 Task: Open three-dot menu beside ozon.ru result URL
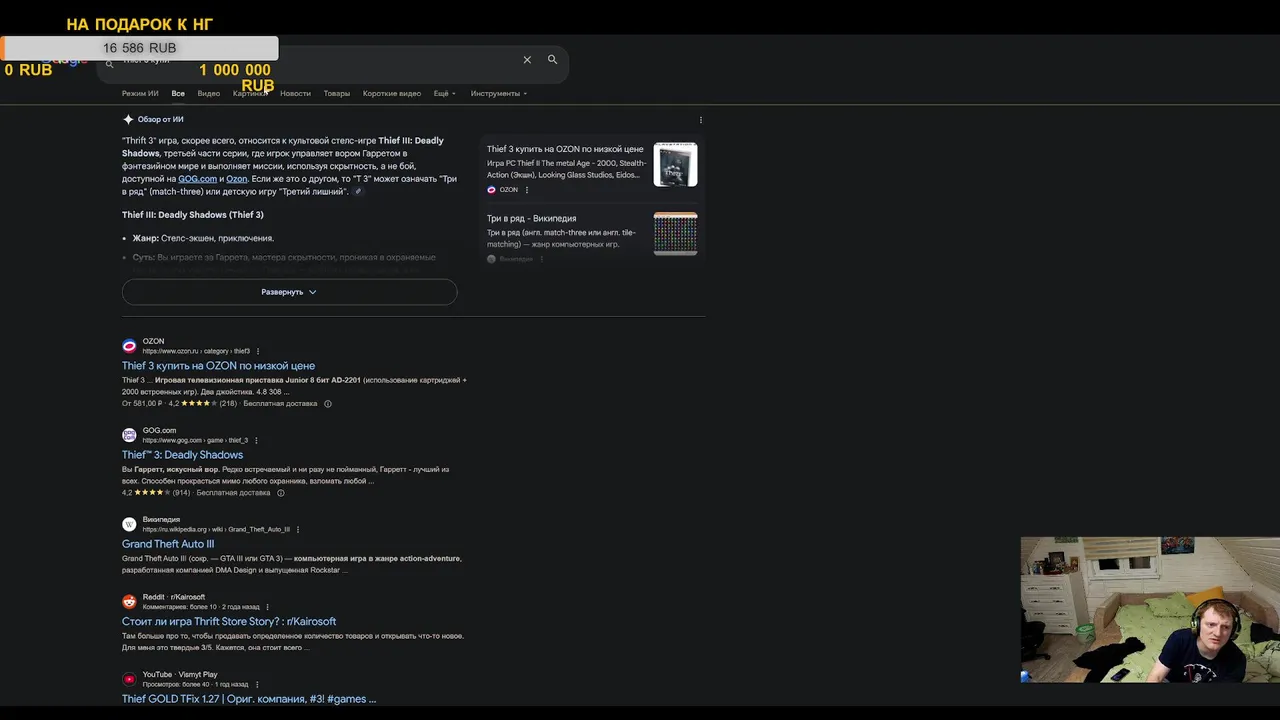pos(258,352)
